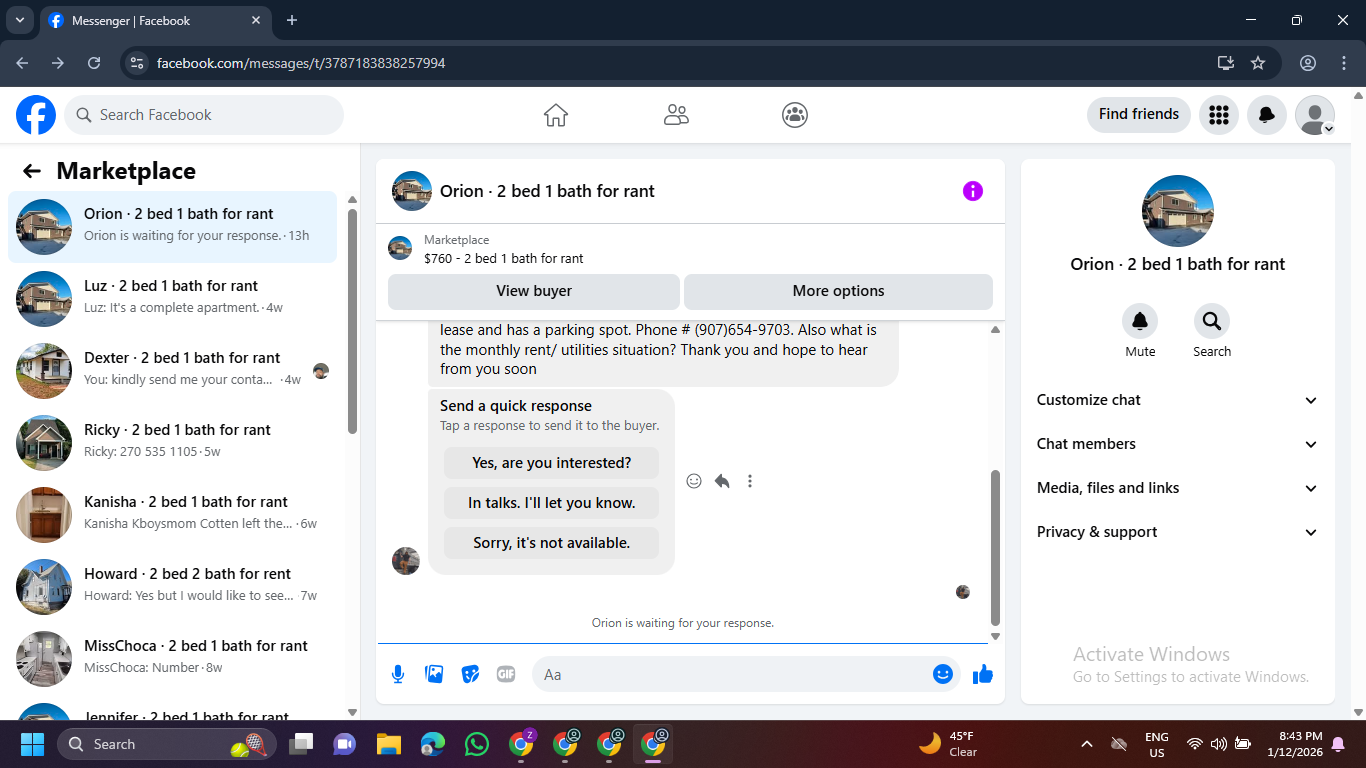Open Orion listing photo in right panel
Screen dimensions: 1366x768
pyautogui.click(x=1178, y=211)
